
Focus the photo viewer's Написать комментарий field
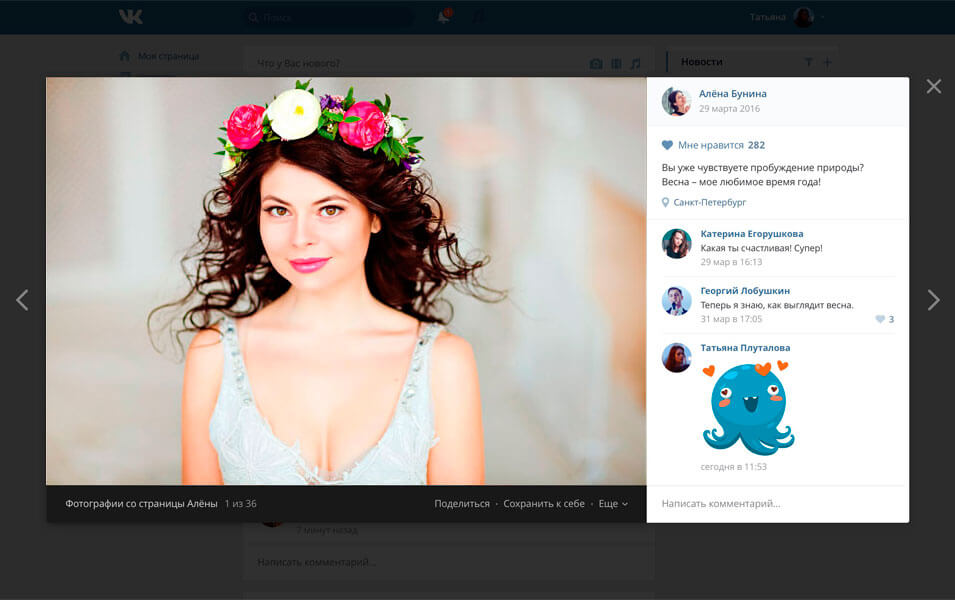pos(778,504)
